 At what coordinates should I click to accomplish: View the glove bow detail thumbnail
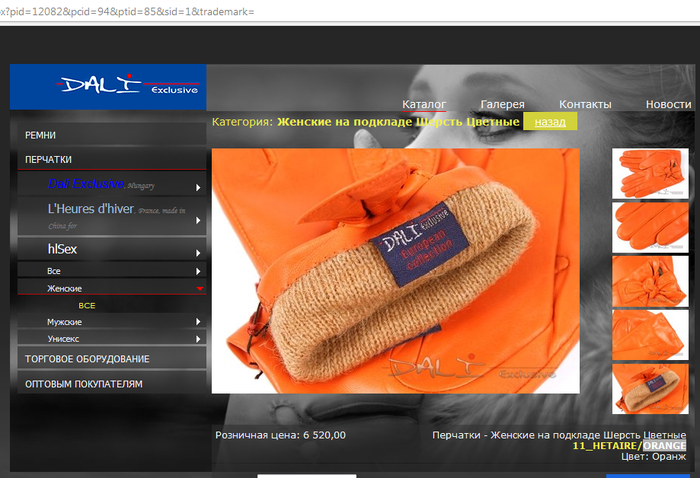point(650,281)
